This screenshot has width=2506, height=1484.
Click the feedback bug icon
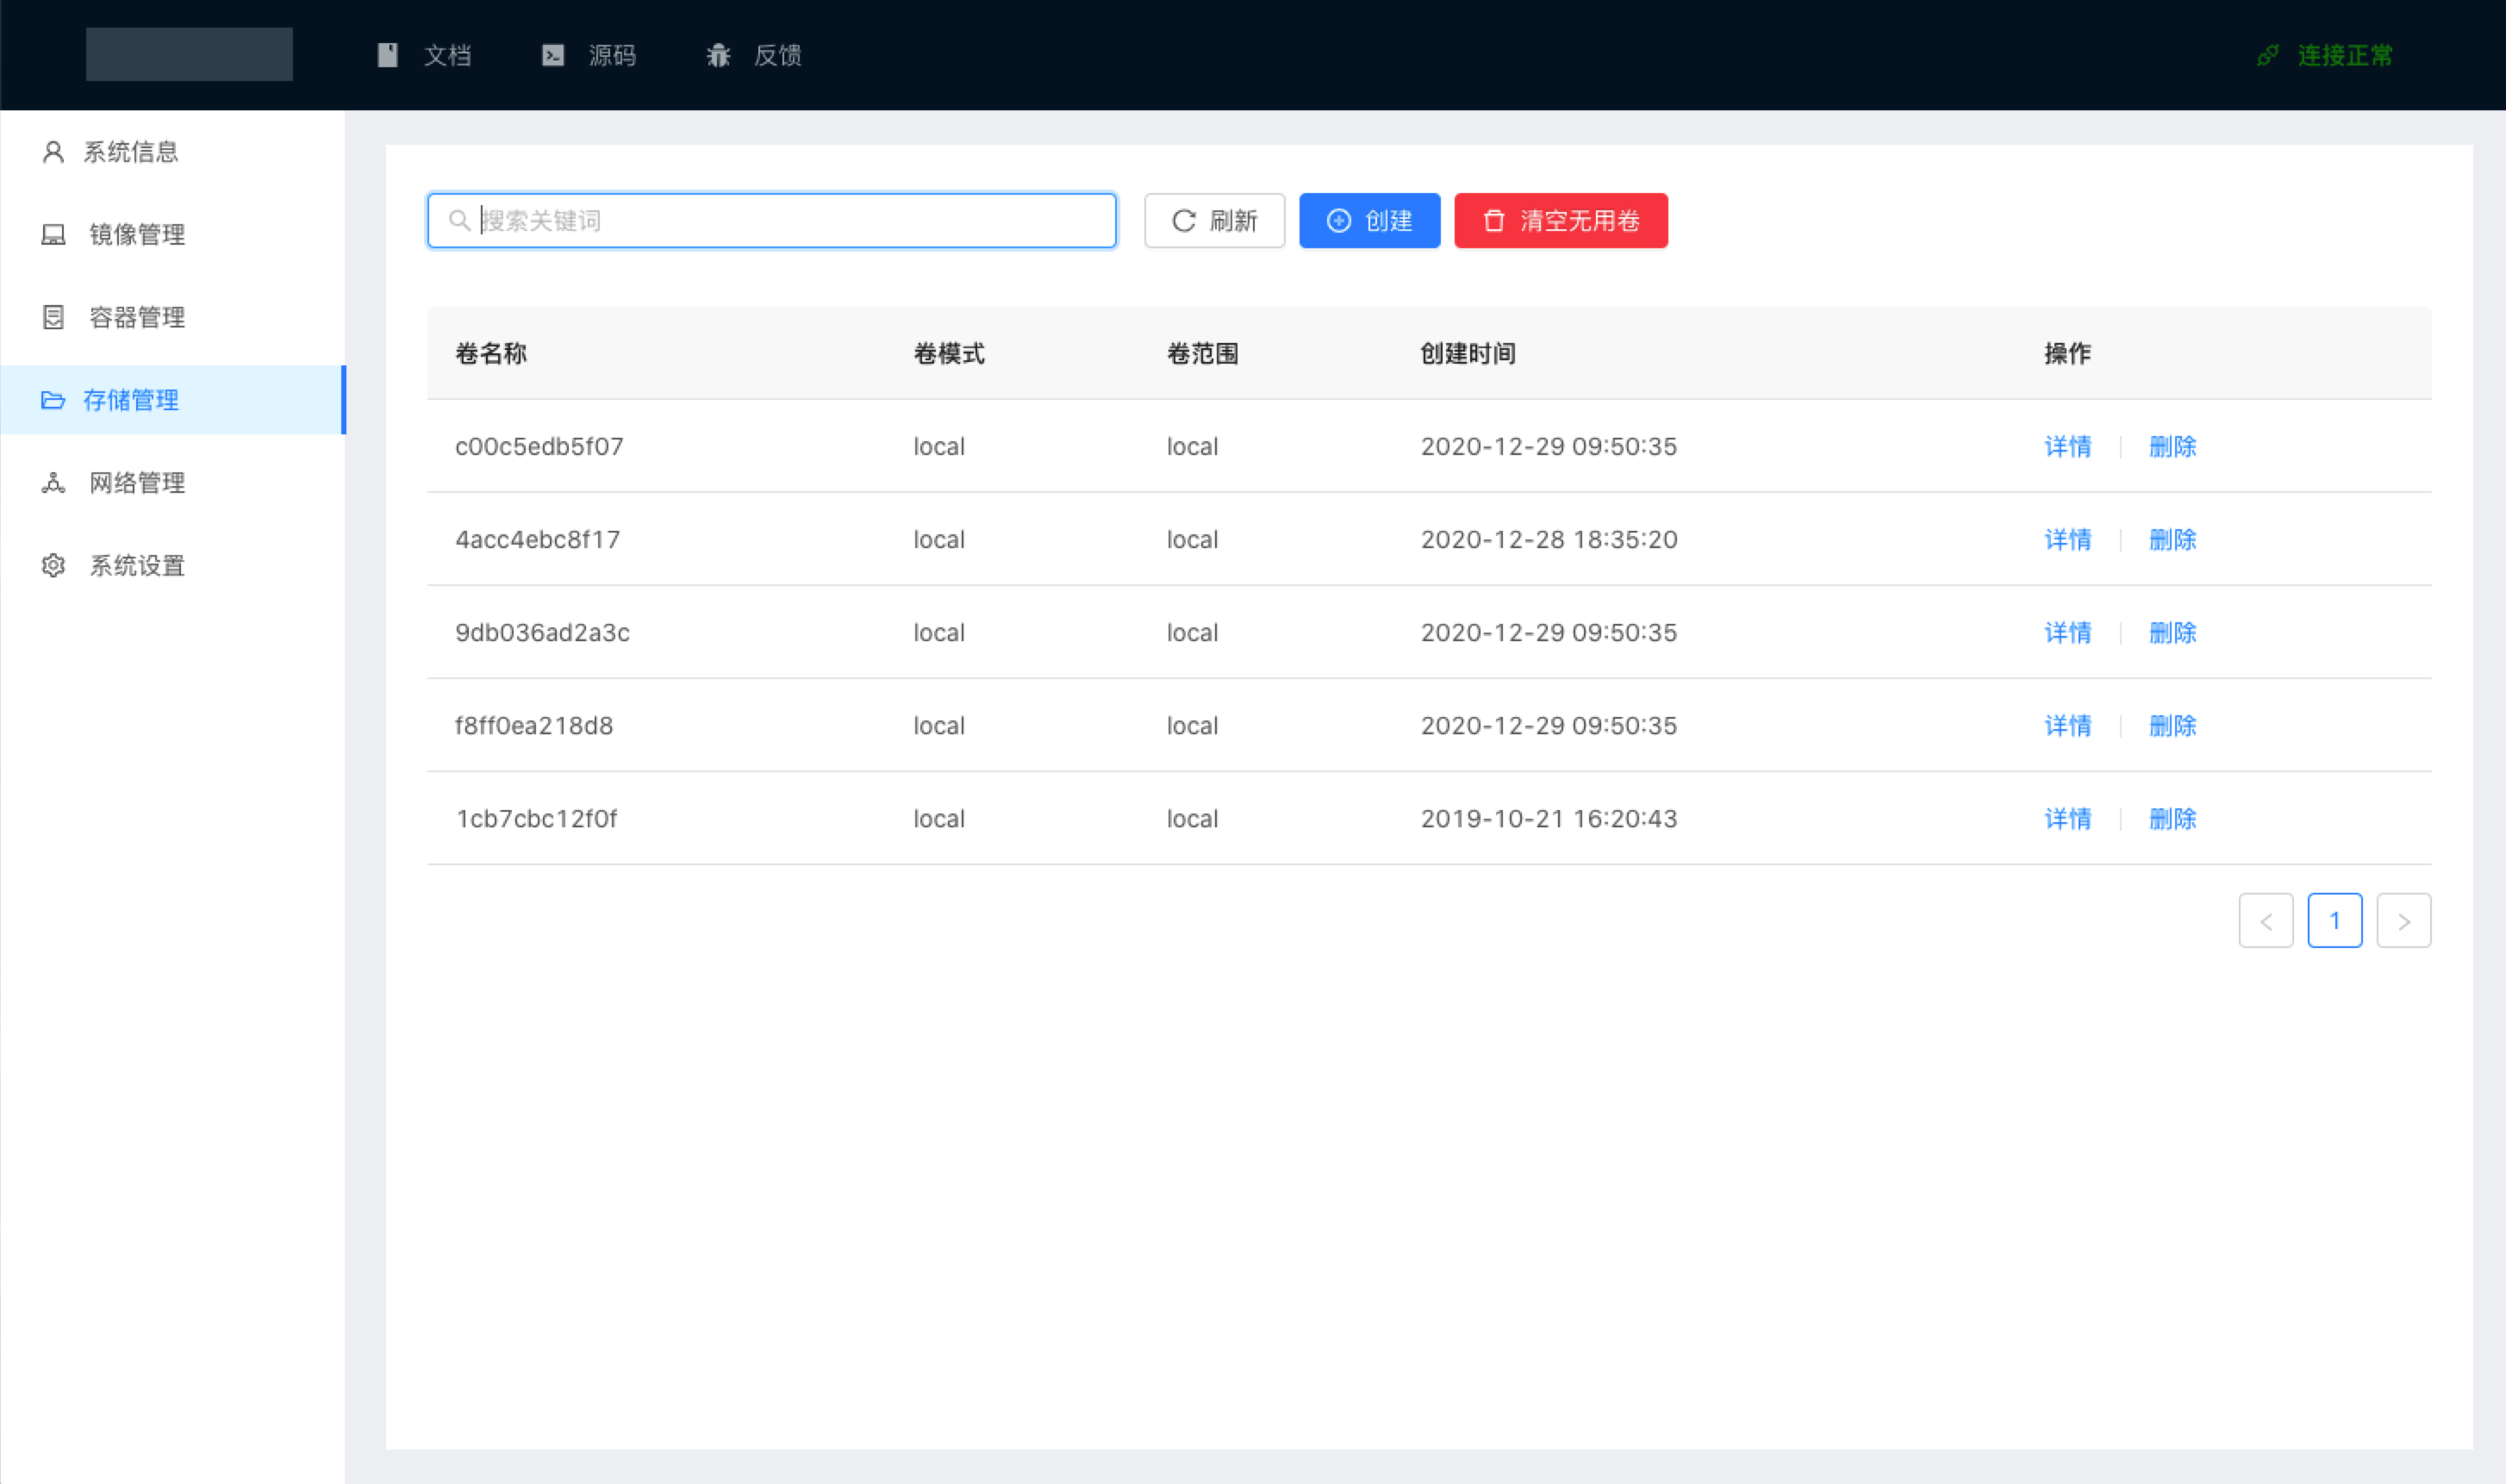[718, 55]
